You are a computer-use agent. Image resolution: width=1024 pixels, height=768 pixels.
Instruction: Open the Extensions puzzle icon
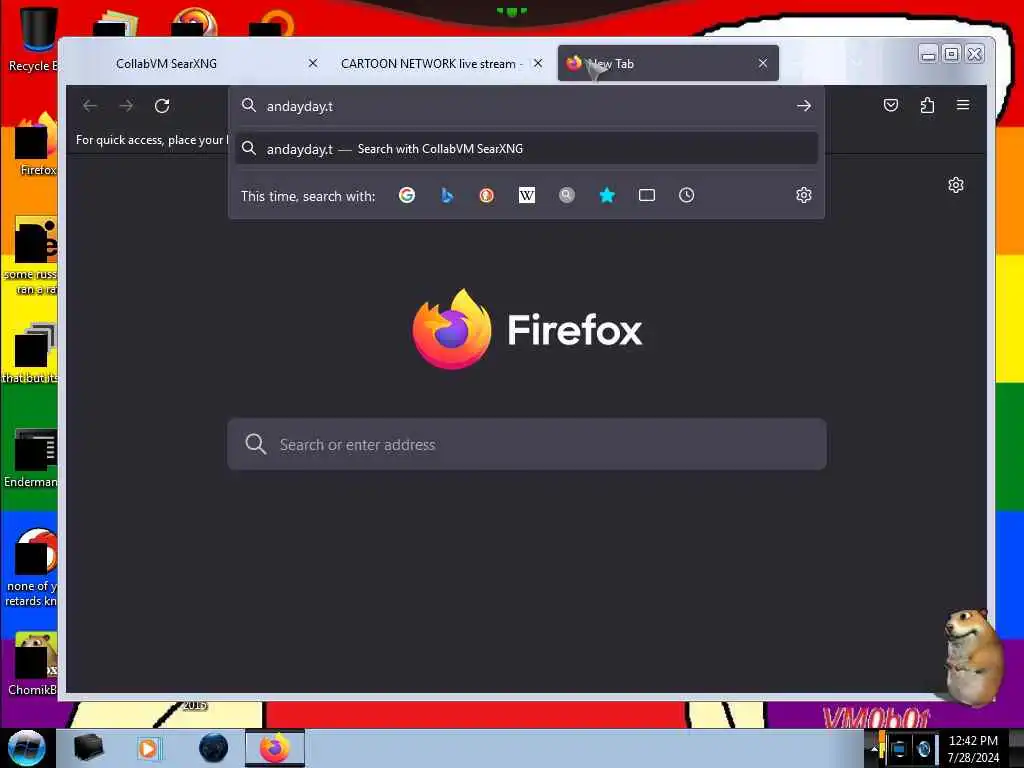pyautogui.click(x=927, y=105)
